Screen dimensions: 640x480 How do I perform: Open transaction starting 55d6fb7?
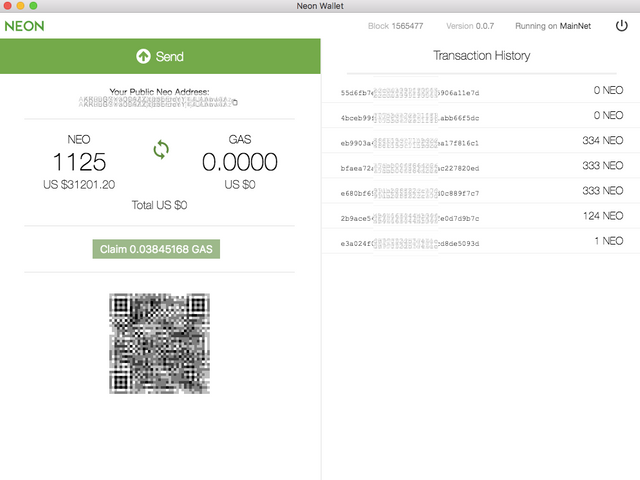pyautogui.click(x=410, y=93)
